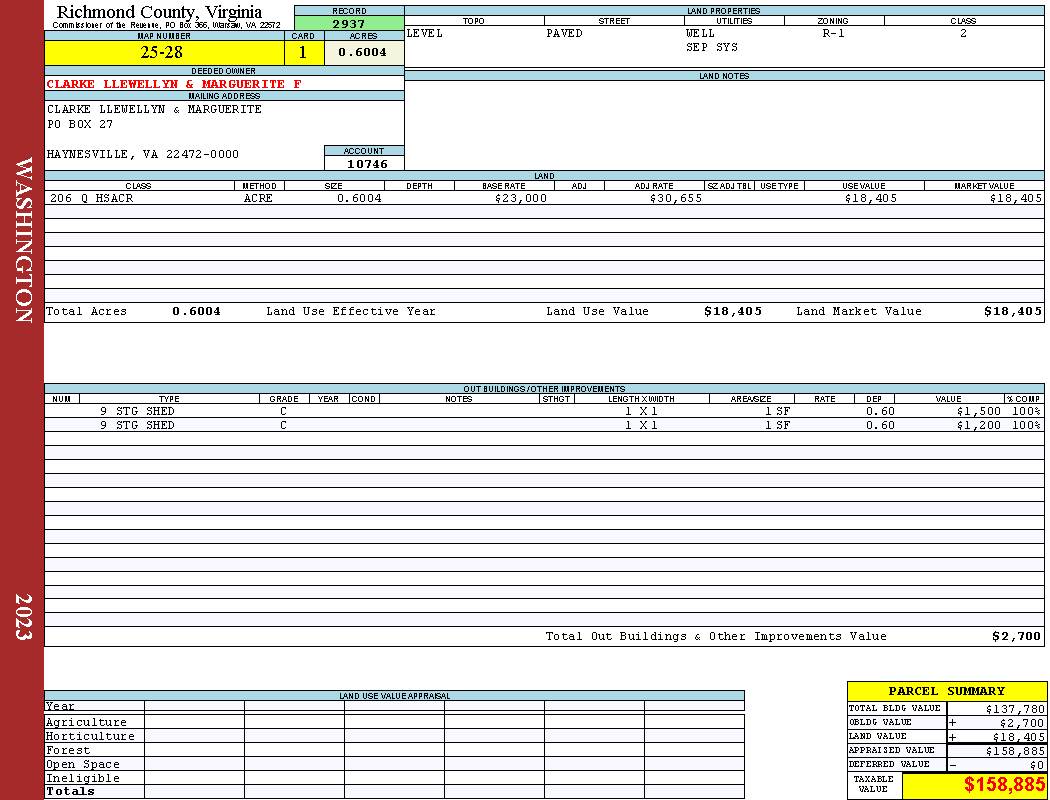Click total building value $137,780
Image resolution: width=1050 pixels, height=800 pixels.
click(1015, 708)
